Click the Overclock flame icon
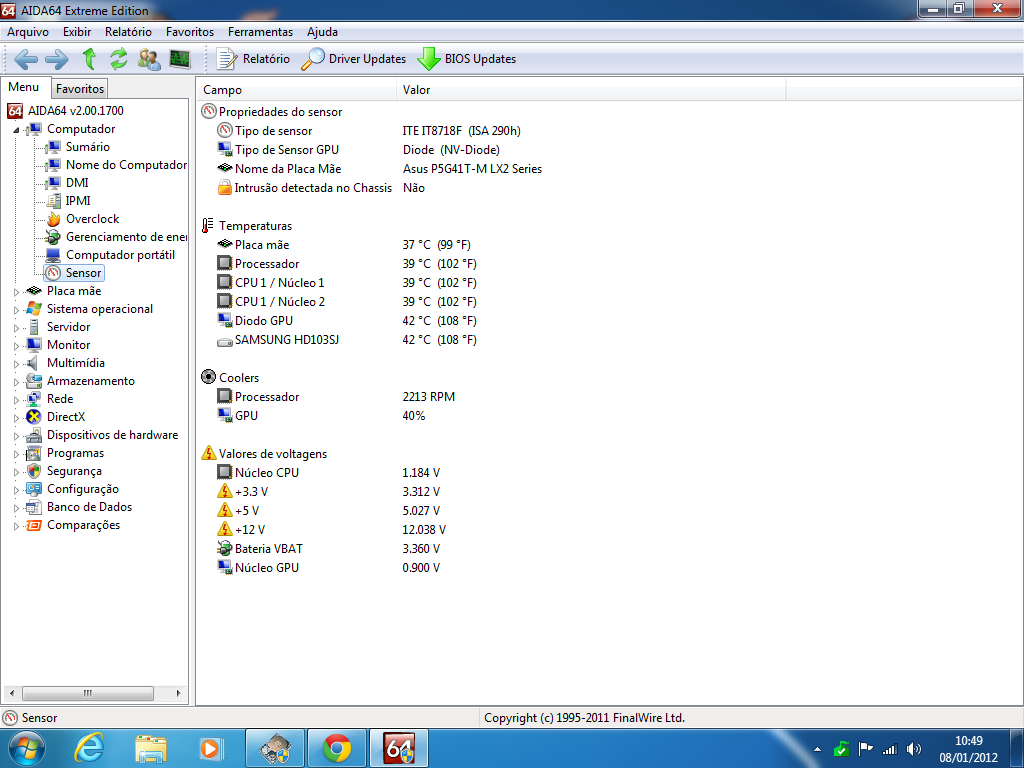 [x=54, y=219]
